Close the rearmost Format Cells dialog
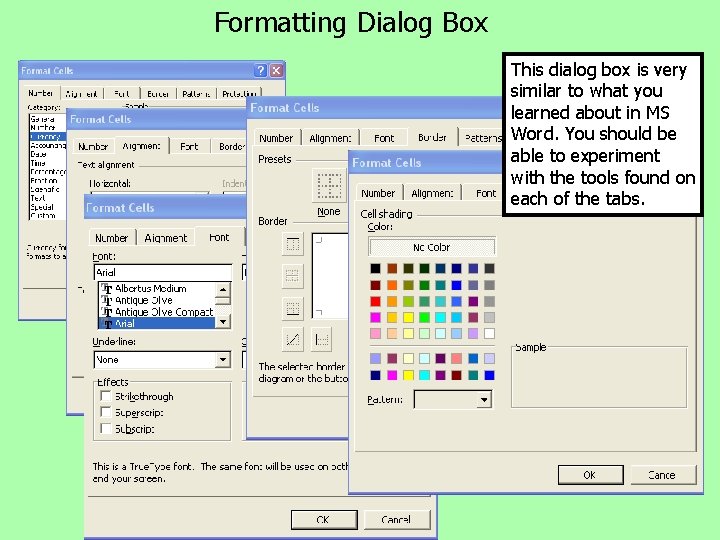Screen dimensions: 720x540 click(x=276, y=70)
